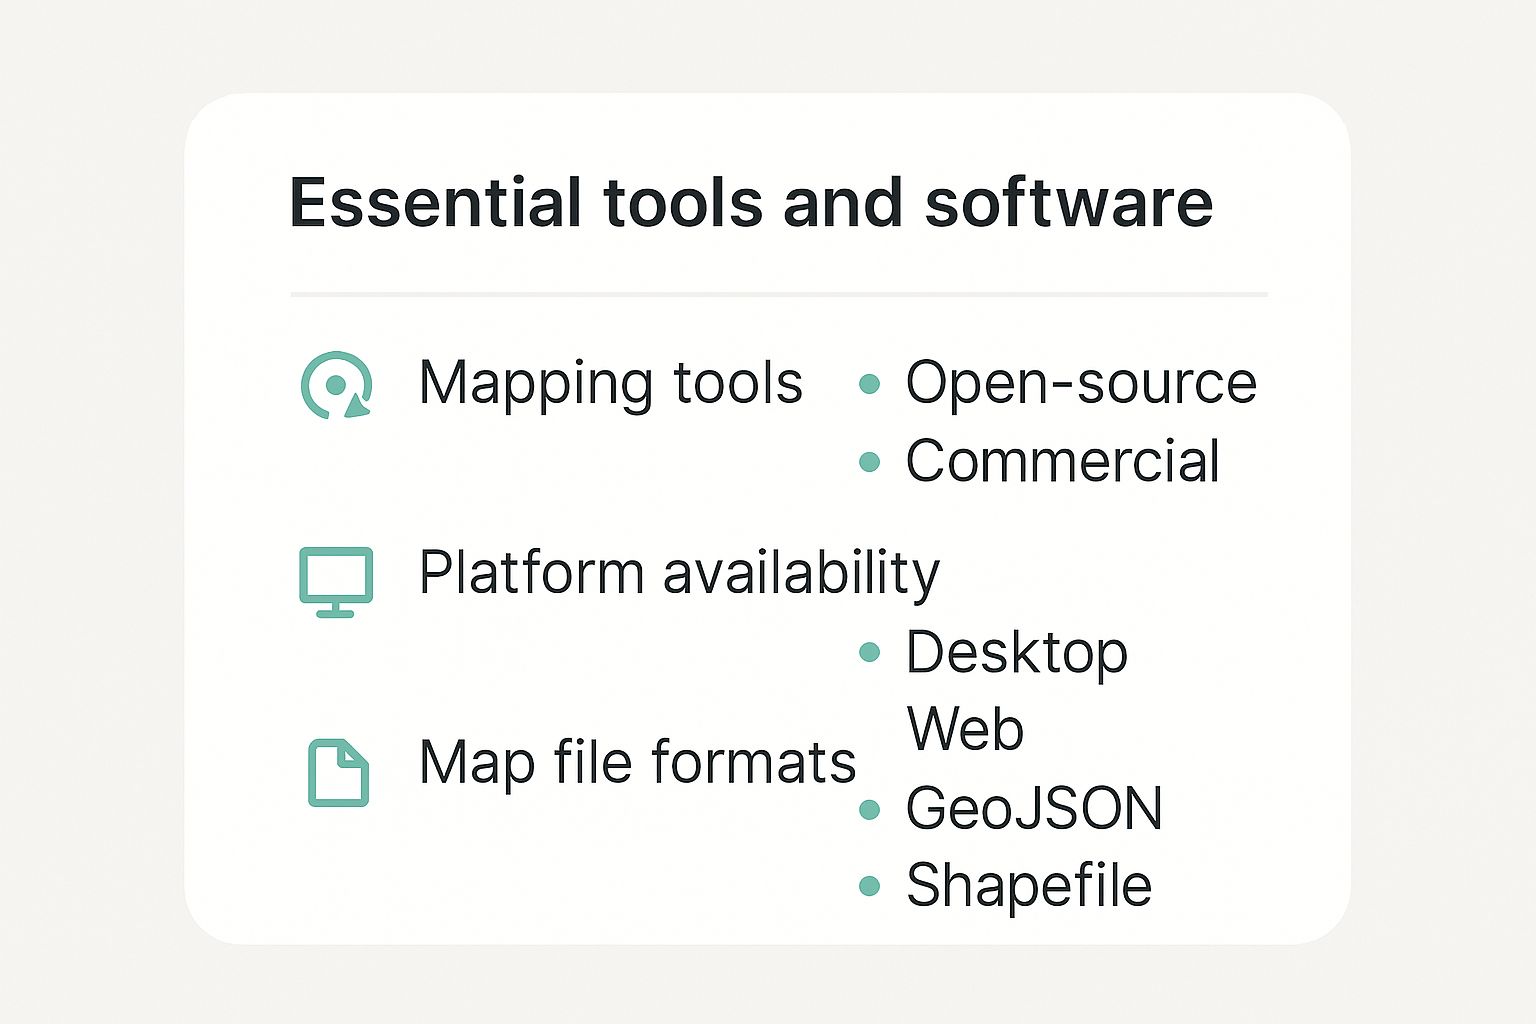Click the horizontal divider under the heading
Screen dimensions: 1536x1024
click(x=778, y=295)
